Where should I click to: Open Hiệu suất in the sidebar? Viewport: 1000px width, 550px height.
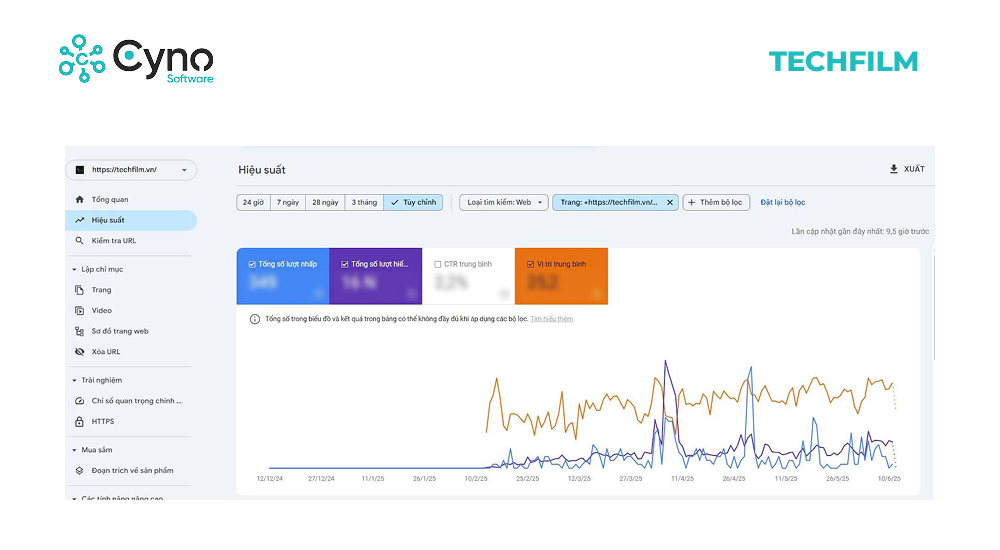[x=131, y=220]
